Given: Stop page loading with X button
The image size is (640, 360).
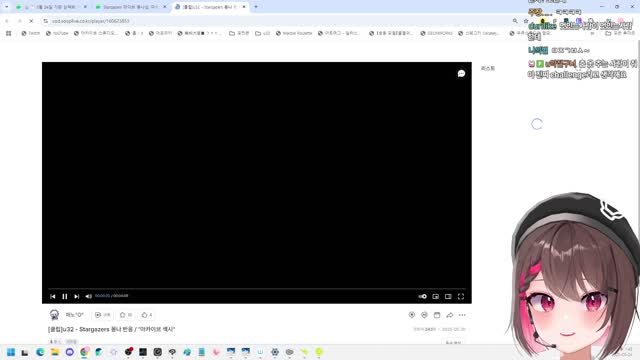Looking at the screenshot, I should coord(31,21).
